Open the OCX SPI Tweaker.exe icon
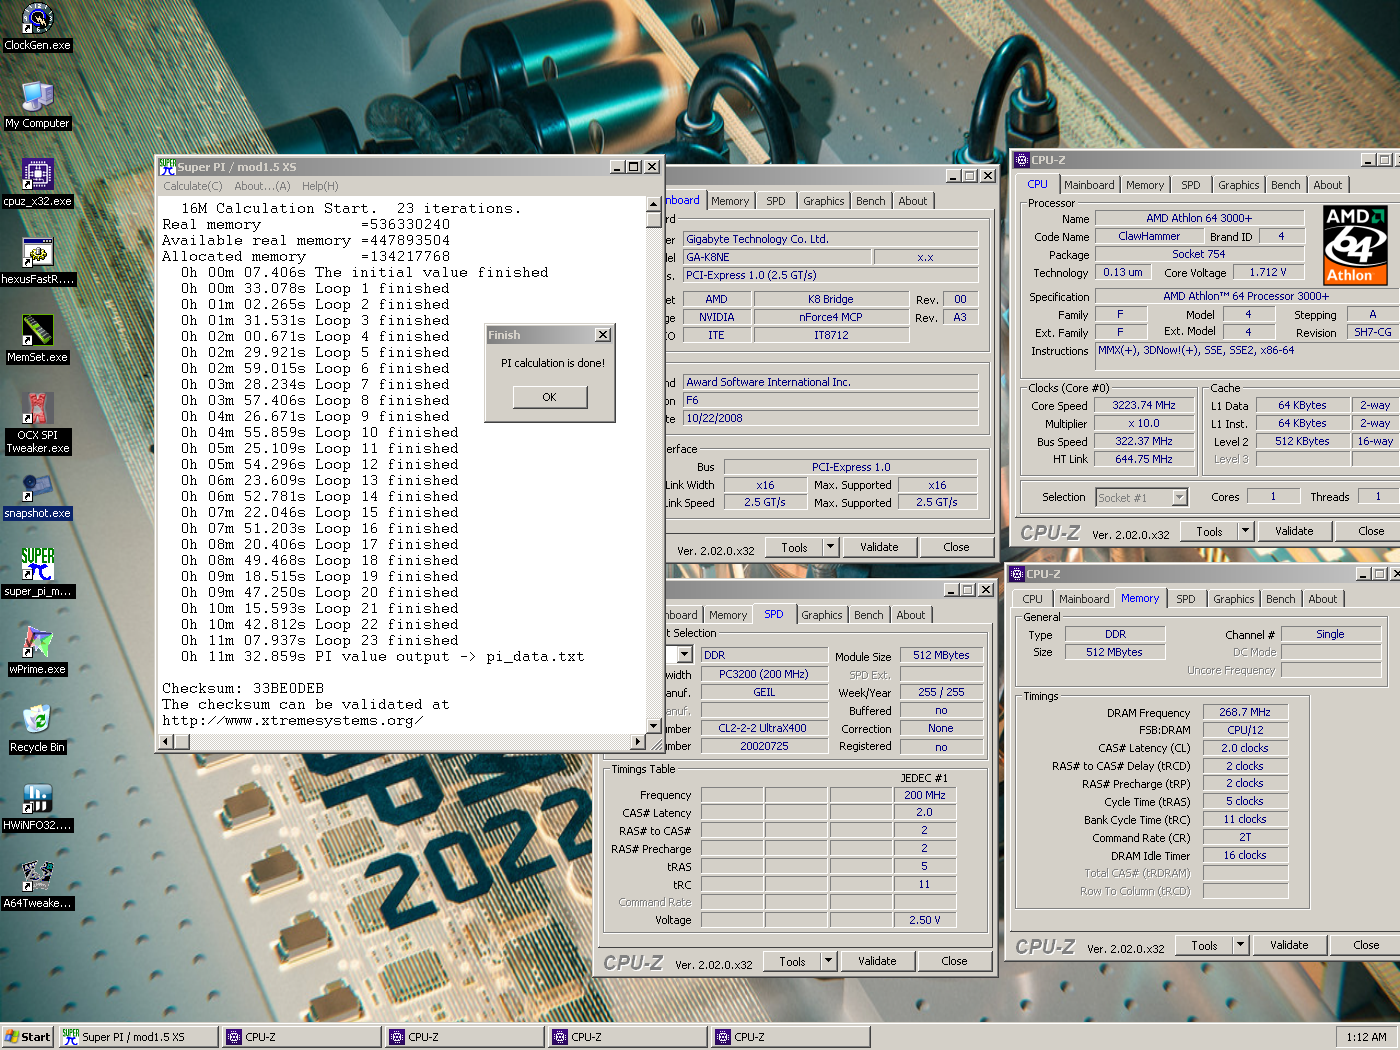1400x1050 pixels. tap(37, 422)
